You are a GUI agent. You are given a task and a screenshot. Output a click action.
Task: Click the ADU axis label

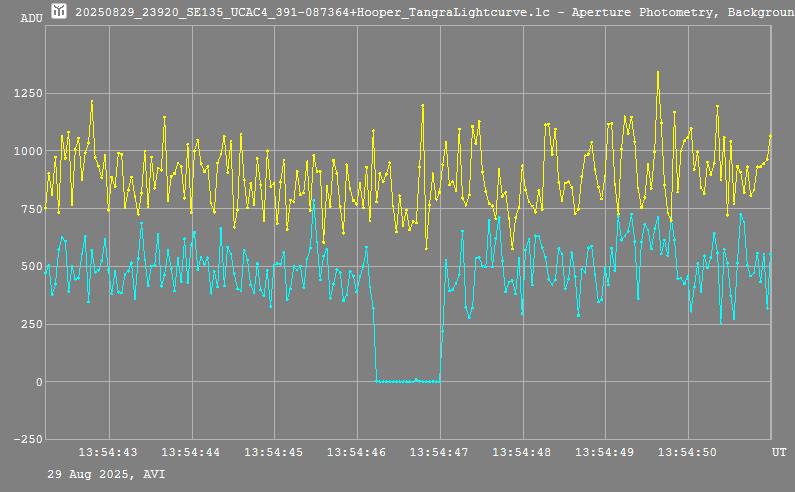coord(32,18)
